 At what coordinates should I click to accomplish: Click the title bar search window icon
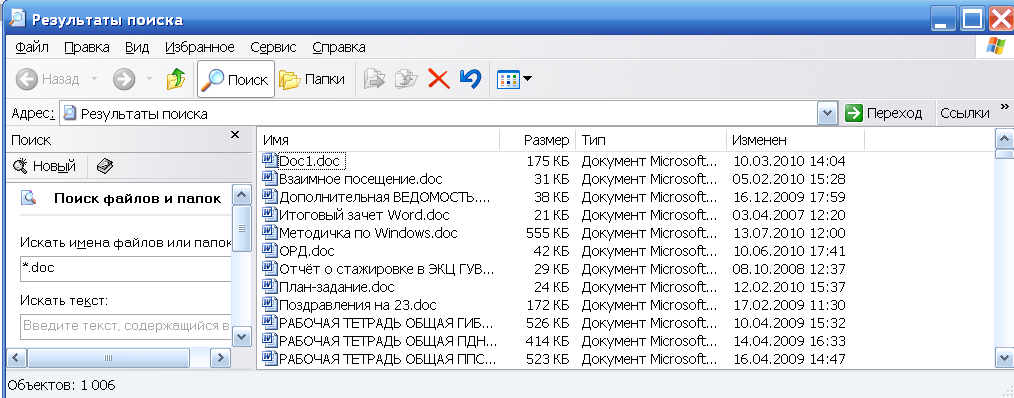(18, 19)
